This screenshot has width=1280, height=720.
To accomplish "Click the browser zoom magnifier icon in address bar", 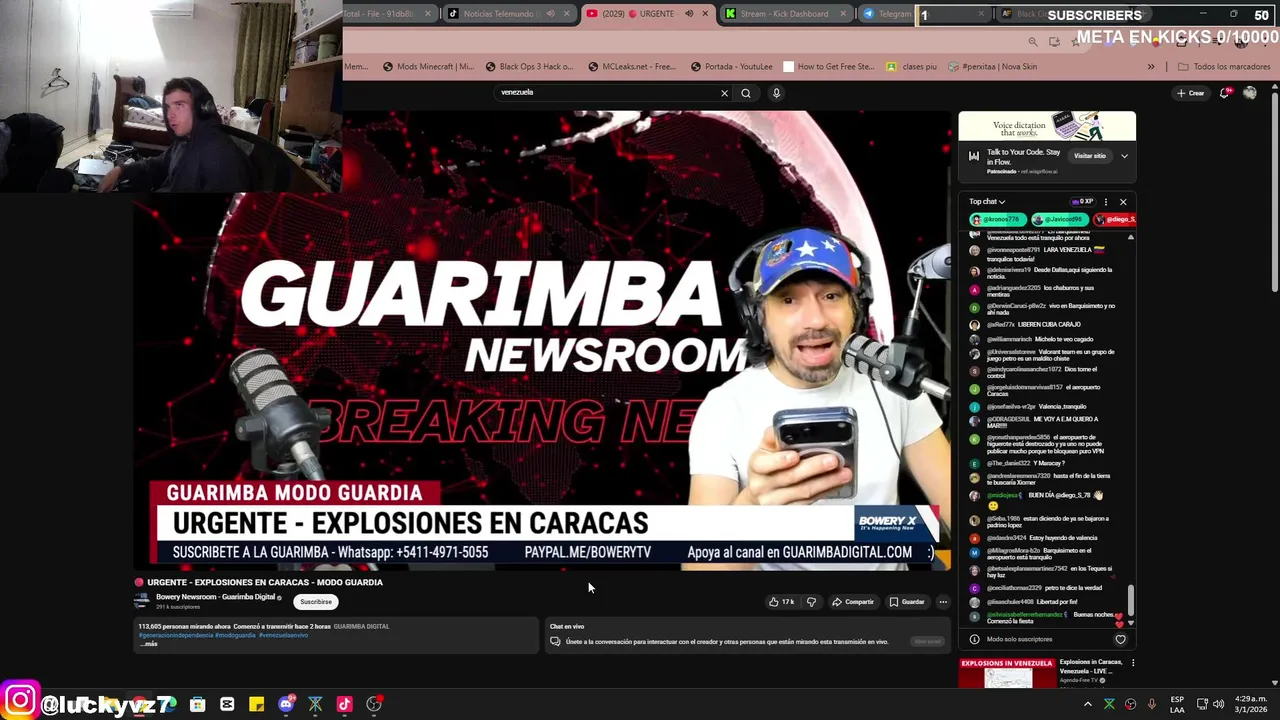I will pos(1032,41).
